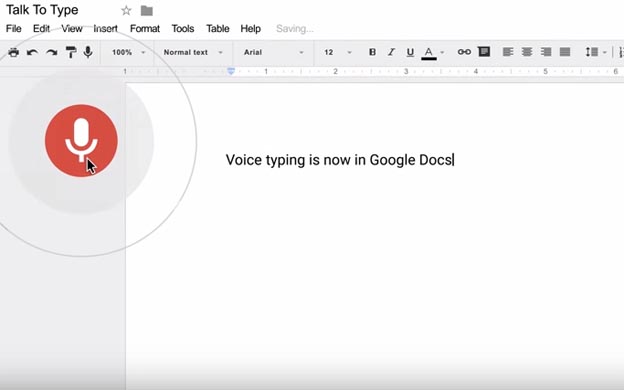Click the large red voice typing button

coord(81,141)
